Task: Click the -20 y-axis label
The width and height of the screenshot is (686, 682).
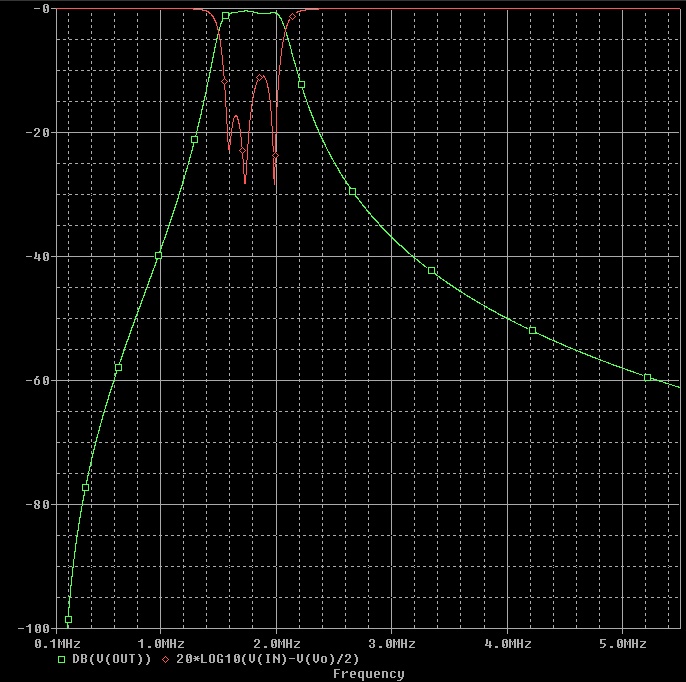Action: [38, 133]
